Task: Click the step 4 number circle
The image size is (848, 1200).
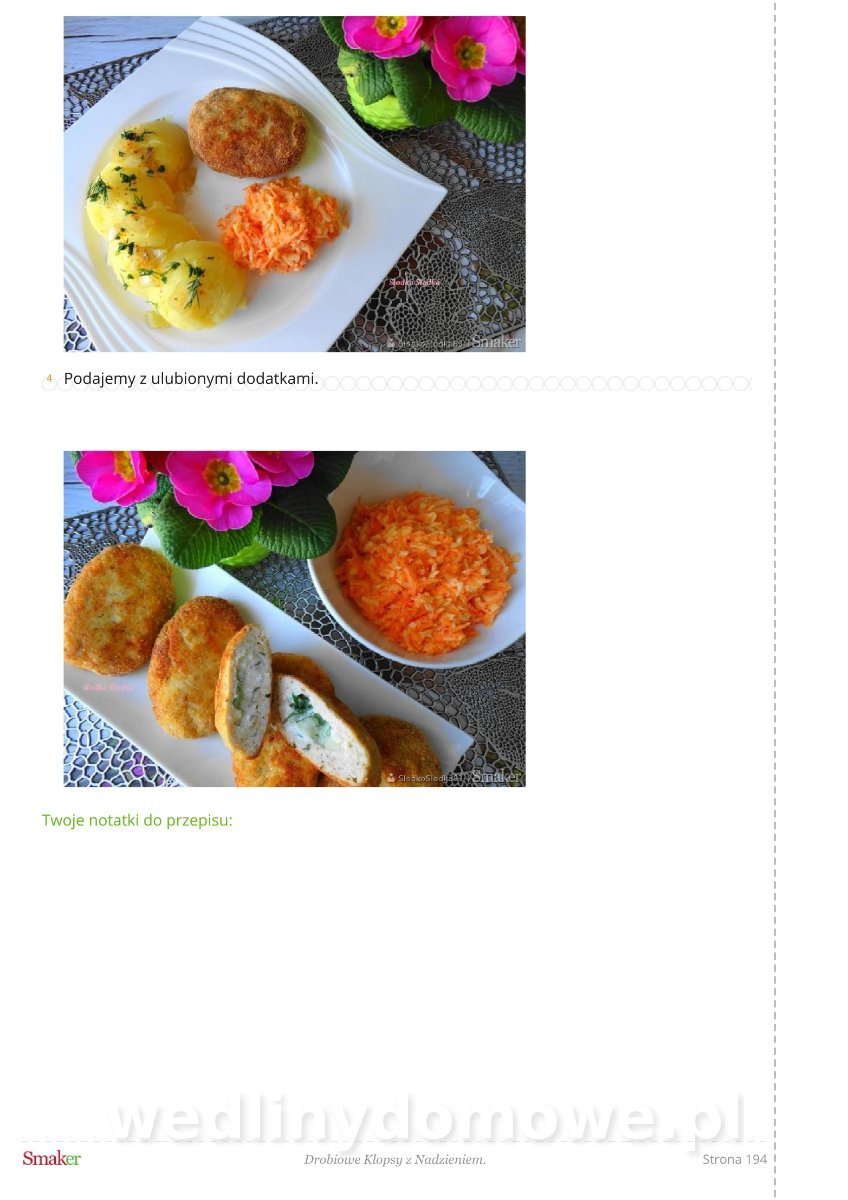Action: 49,379
